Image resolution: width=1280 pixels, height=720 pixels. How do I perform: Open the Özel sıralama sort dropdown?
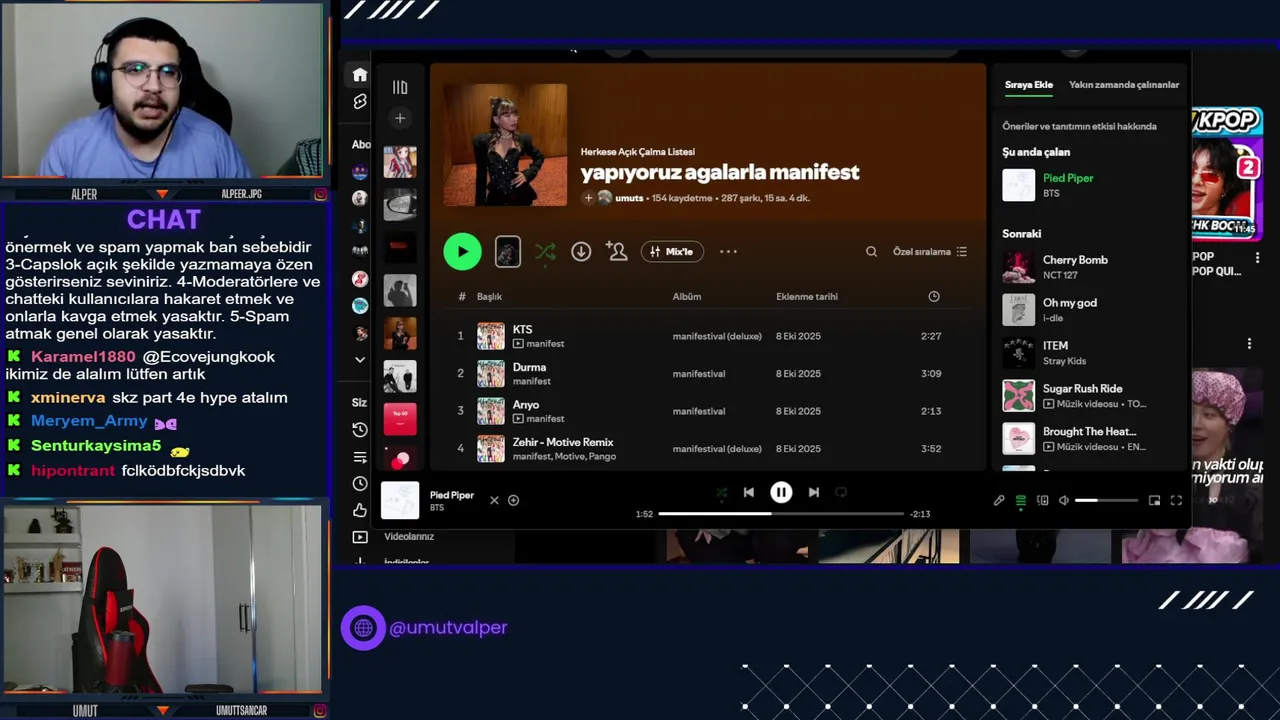coord(930,252)
